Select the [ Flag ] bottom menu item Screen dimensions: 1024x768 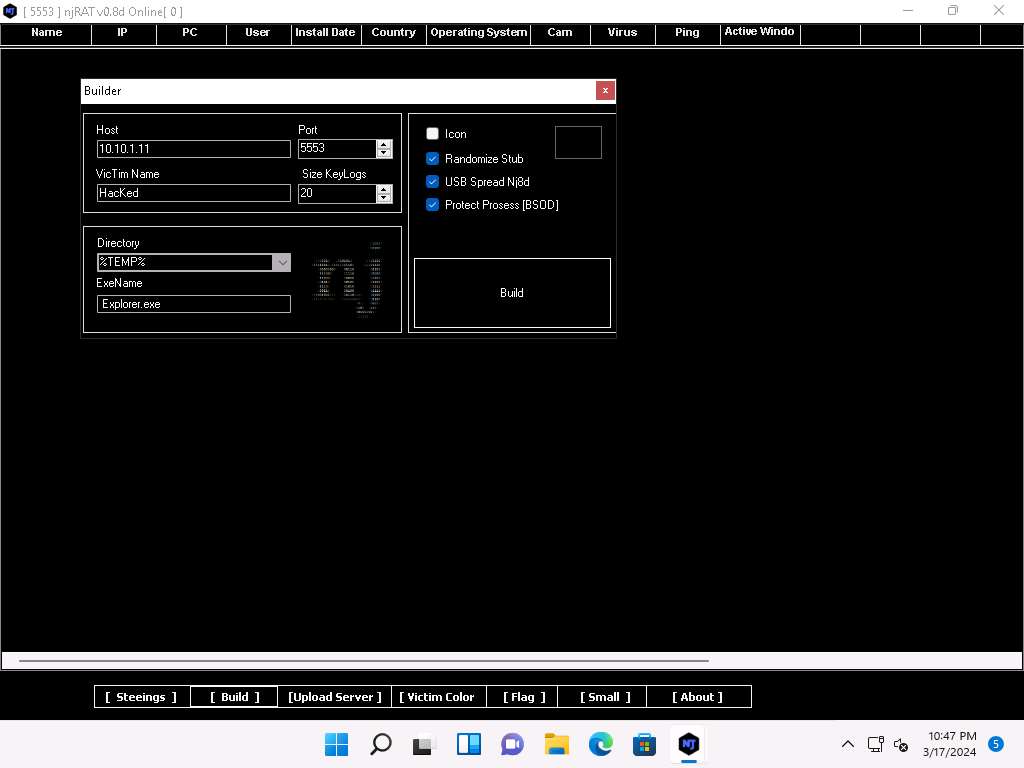(524, 697)
